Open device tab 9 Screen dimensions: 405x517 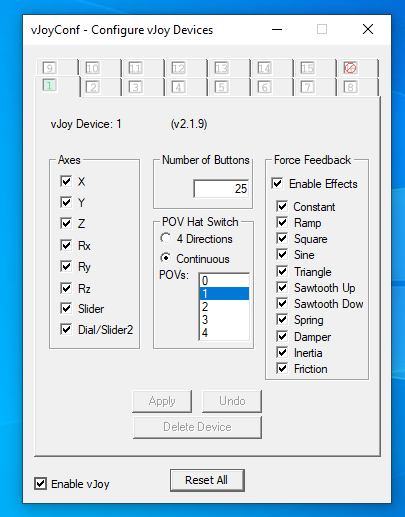pyautogui.click(x=57, y=68)
